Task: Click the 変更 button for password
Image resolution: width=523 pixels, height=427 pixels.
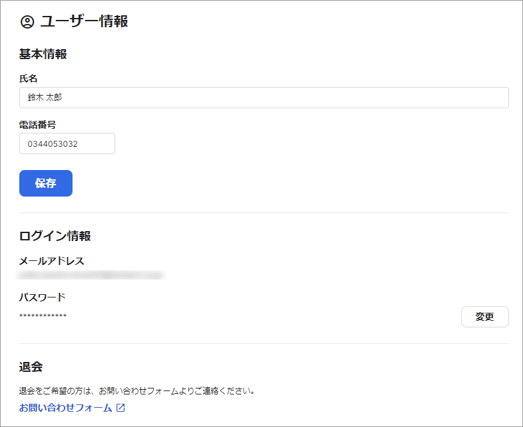Action: (x=485, y=317)
